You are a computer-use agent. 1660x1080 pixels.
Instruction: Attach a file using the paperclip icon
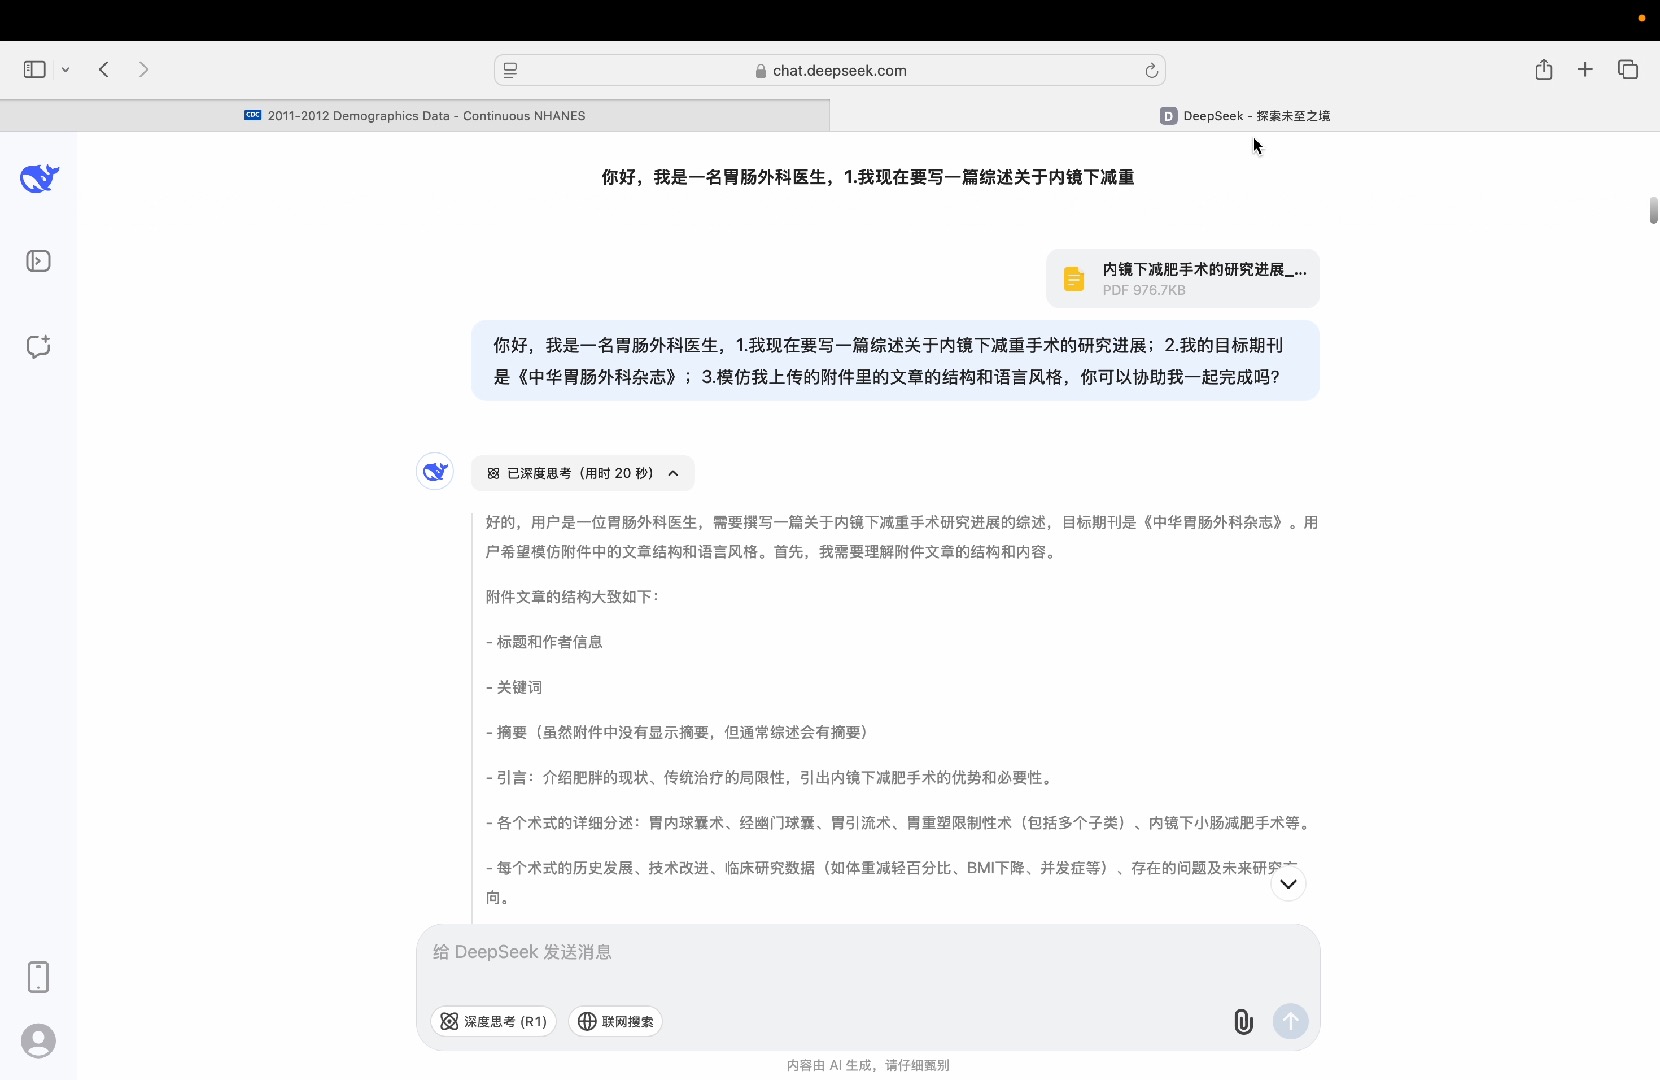pyautogui.click(x=1243, y=1021)
